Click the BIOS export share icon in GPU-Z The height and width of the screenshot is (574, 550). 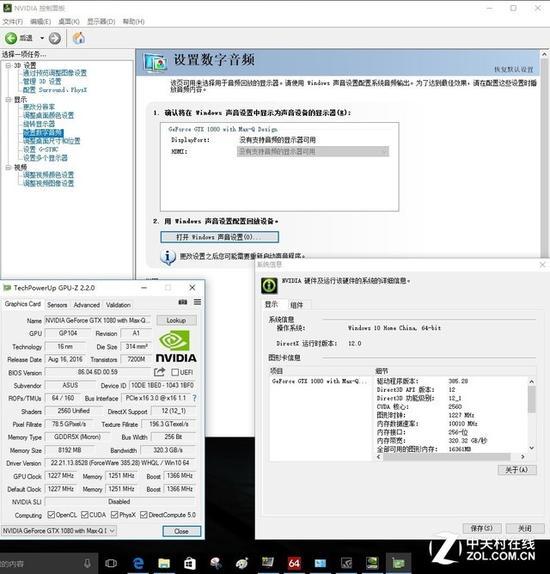[x=159, y=372]
